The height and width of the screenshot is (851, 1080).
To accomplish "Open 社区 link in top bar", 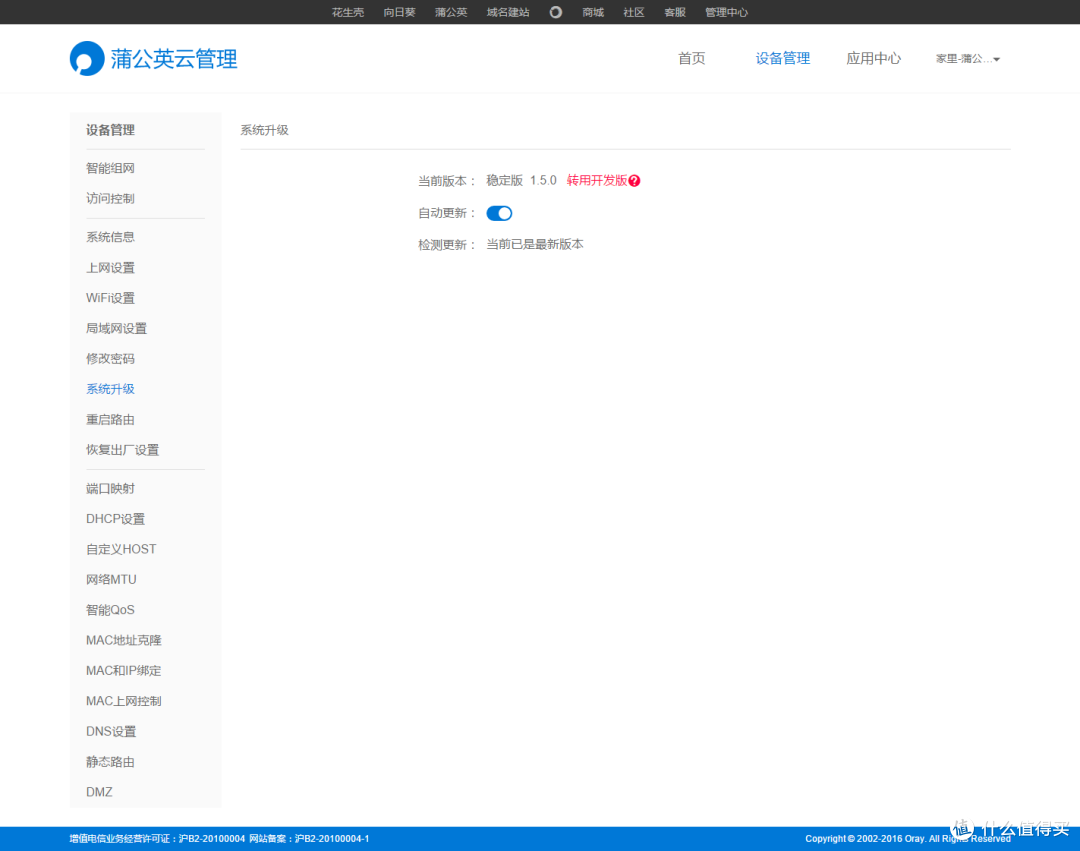I will click(634, 12).
